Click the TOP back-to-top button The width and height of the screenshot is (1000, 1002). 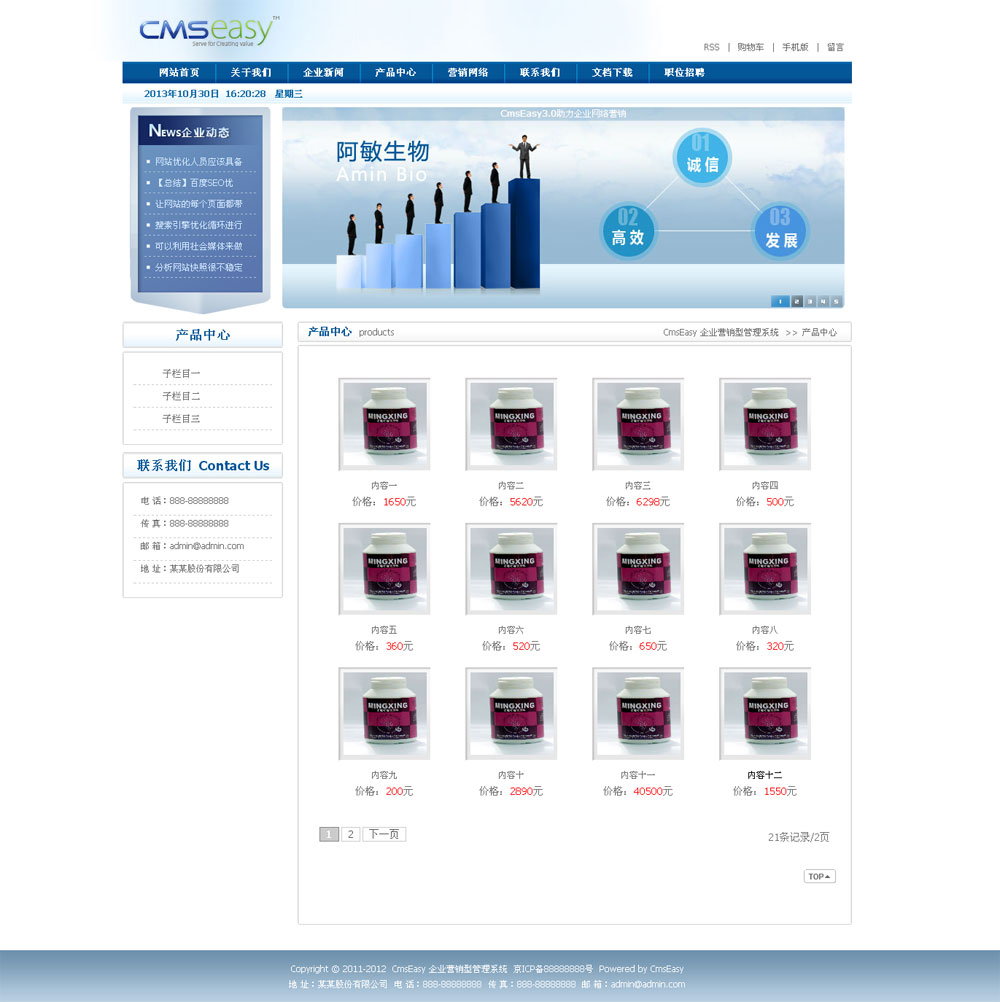(x=819, y=876)
